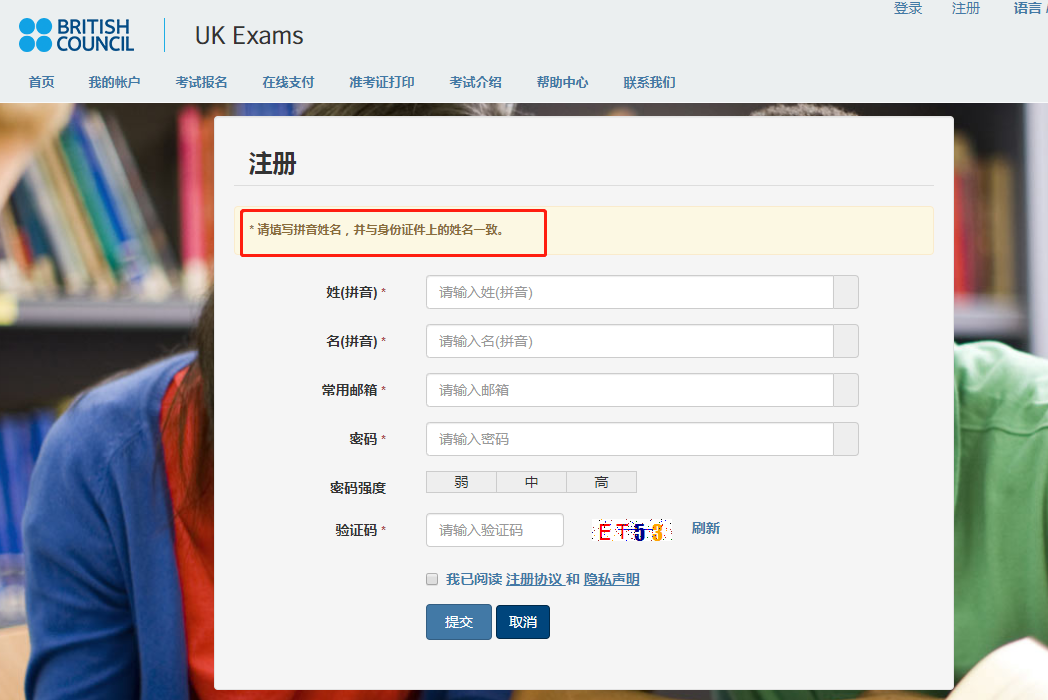
Task: Click 刷新 to refresh captcha
Action: point(705,529)
